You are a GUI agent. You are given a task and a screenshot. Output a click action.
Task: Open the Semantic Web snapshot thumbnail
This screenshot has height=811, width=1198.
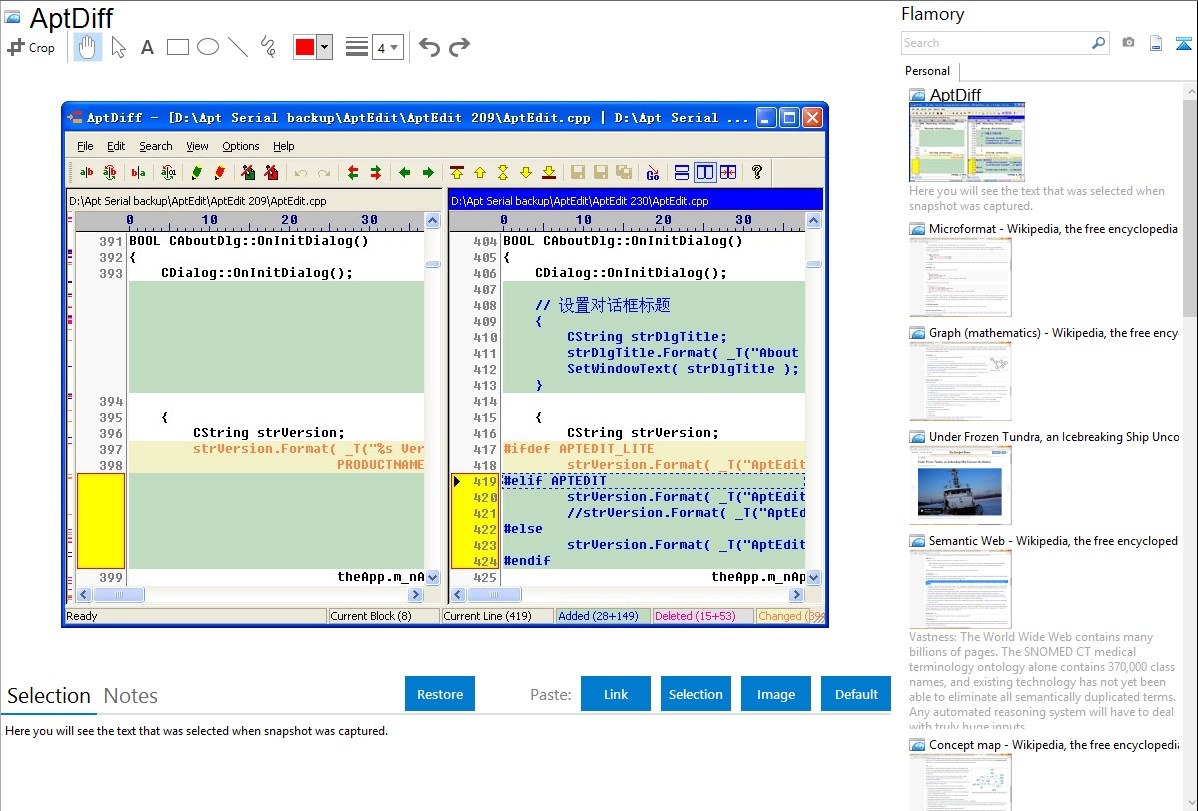tap(960, 589)
